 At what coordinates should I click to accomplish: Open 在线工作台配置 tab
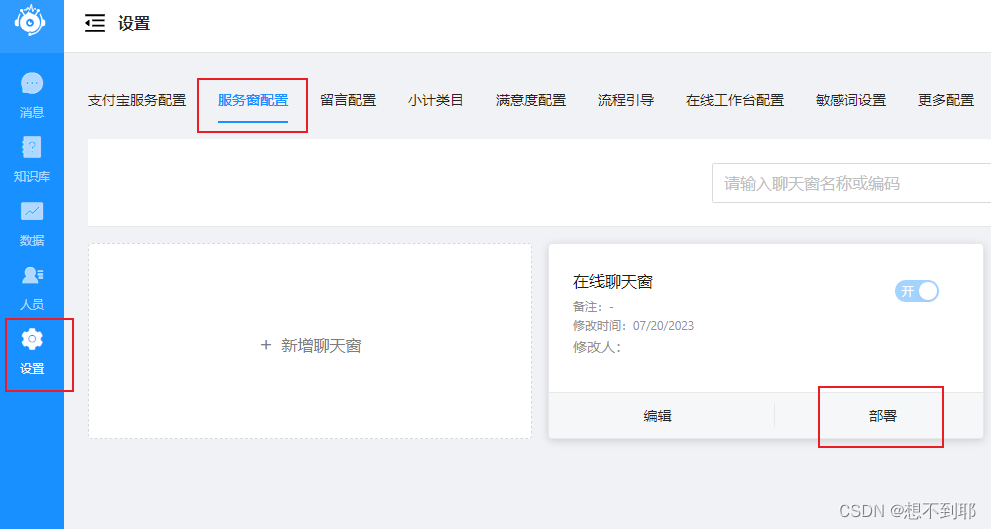pyautogui.click(x=735, y=100)
